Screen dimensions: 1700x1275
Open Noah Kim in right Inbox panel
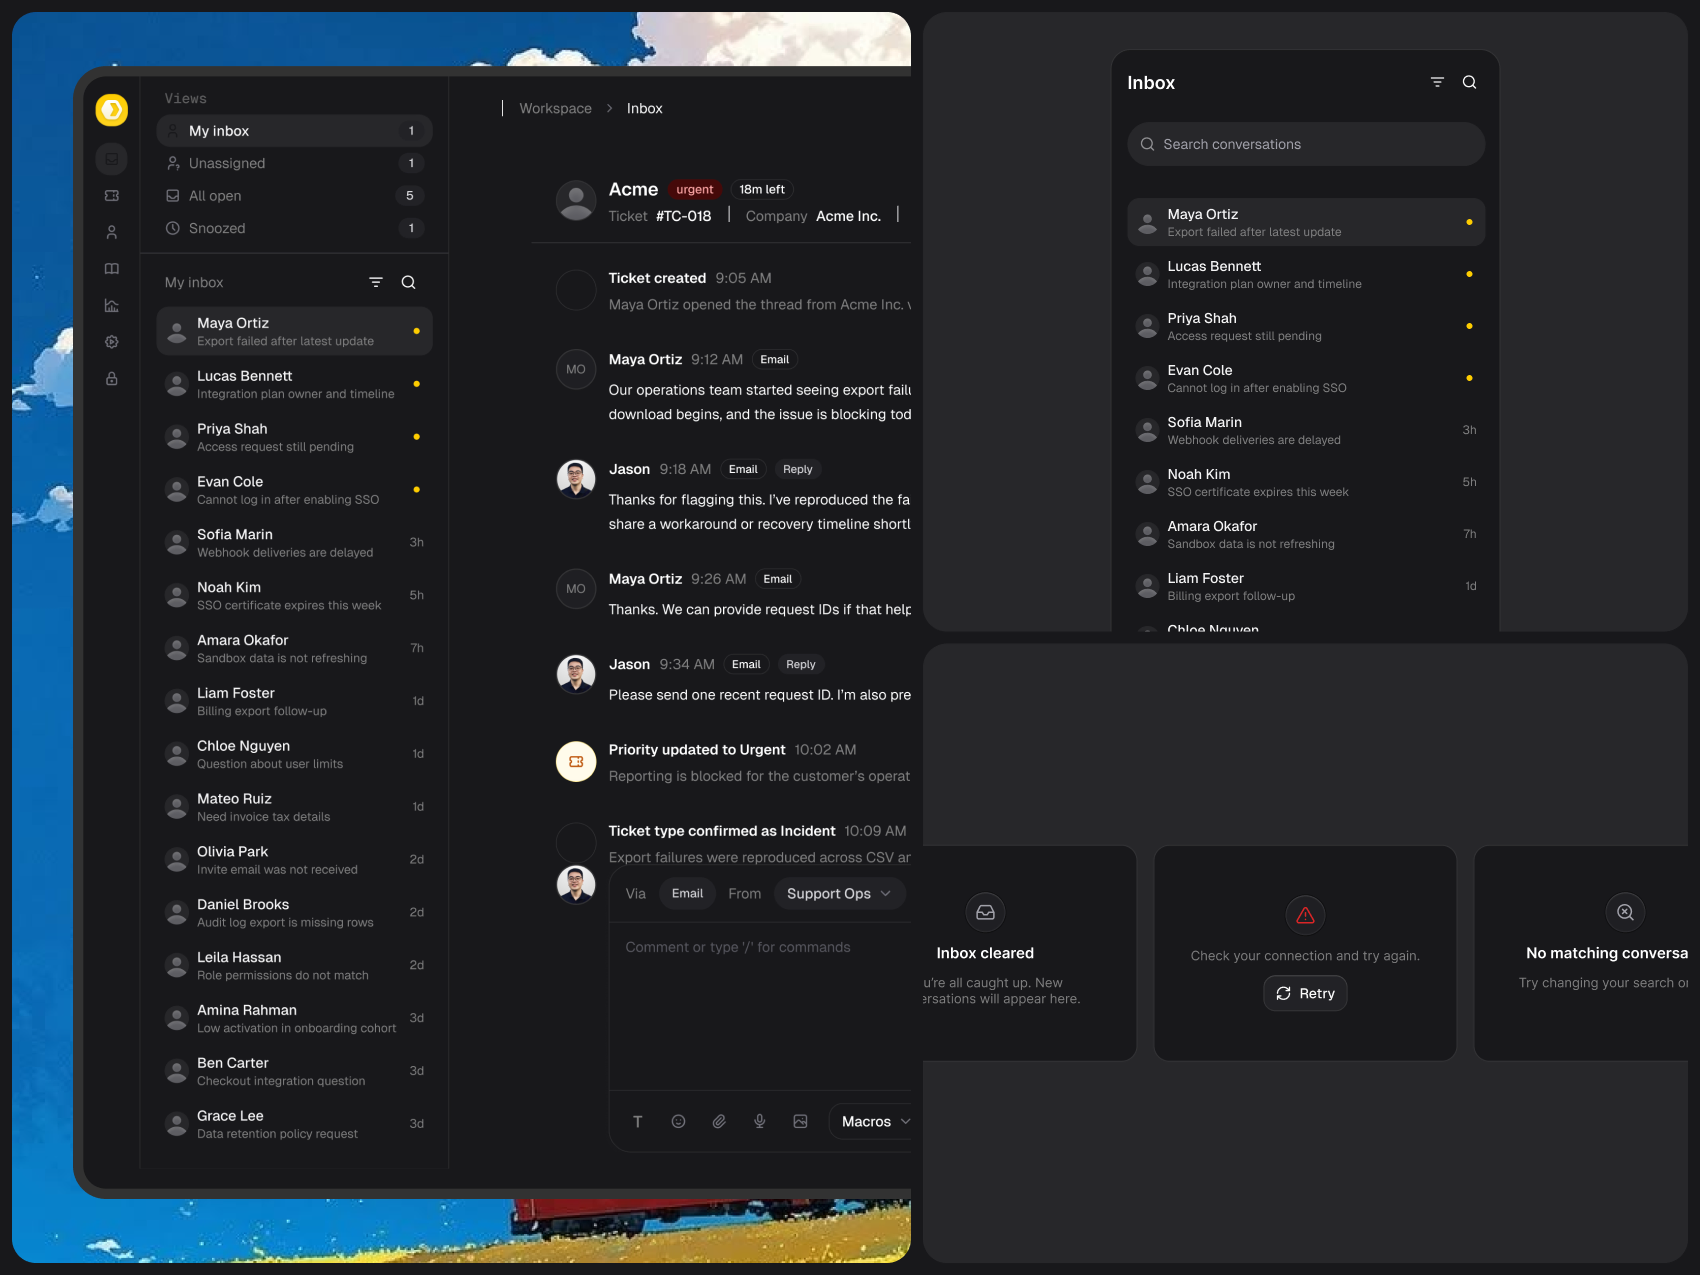click(1306, 482)
